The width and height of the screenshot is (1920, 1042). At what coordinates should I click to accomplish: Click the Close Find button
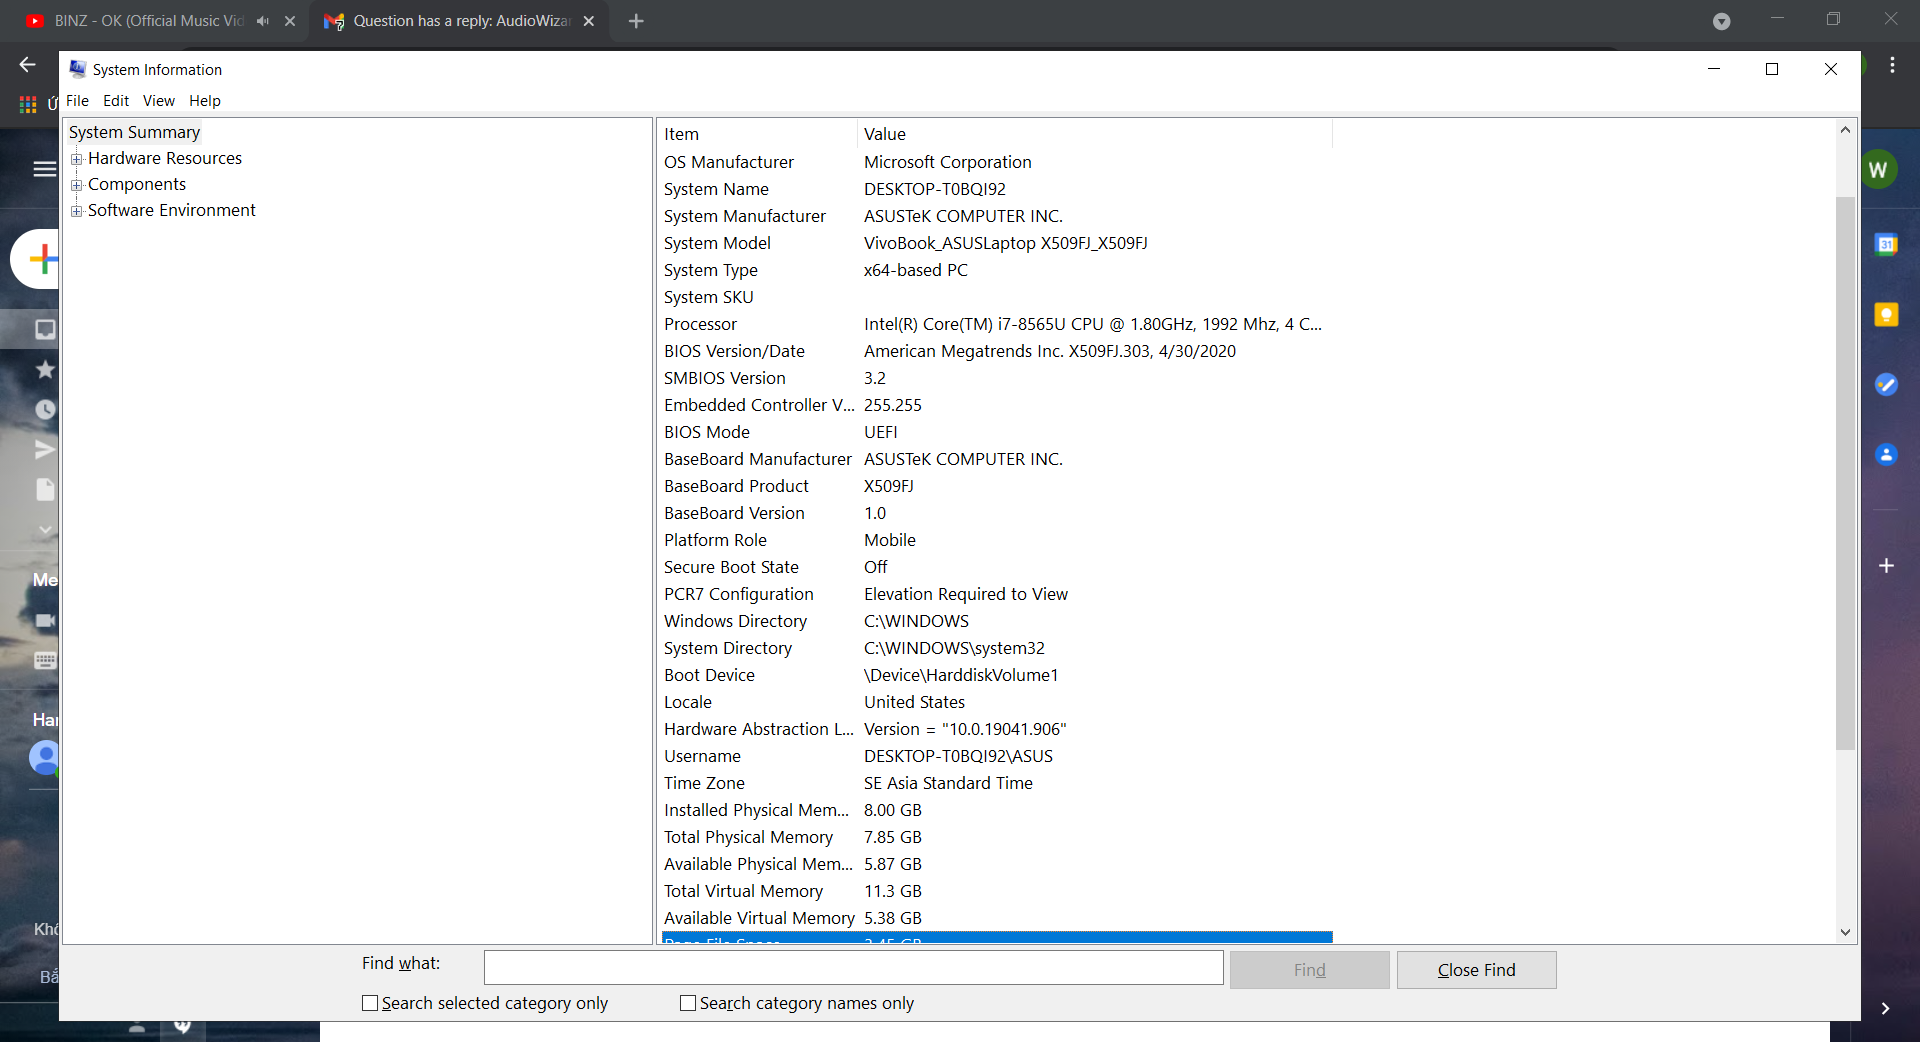click(x=1476, y=970)
